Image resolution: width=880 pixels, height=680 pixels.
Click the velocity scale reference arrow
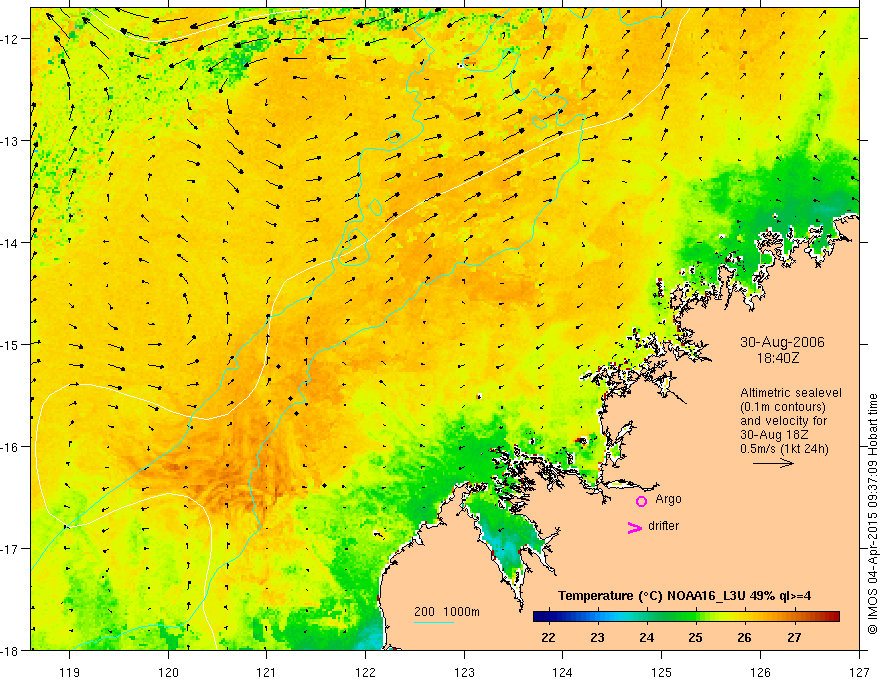(x=773, y=463)
